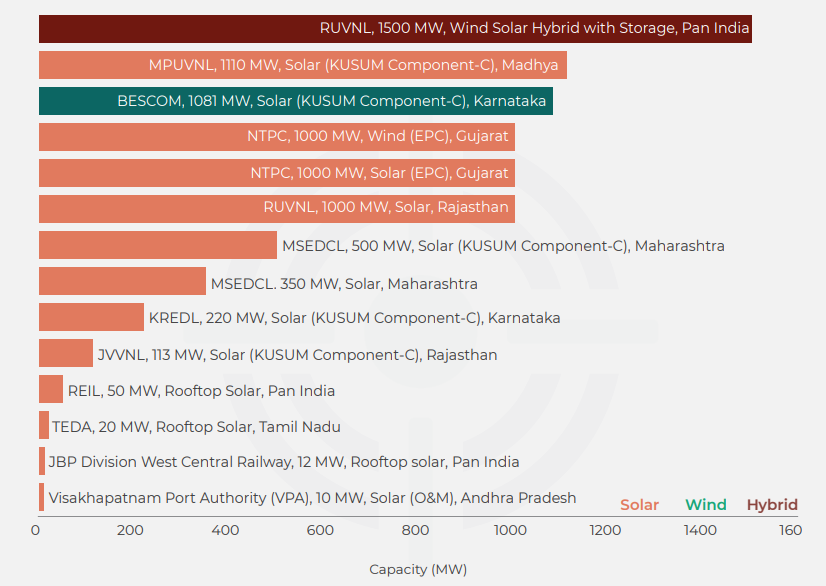826x586 pixels.
Task: Toggle the Hybrid legend entry
Action: 772,505
